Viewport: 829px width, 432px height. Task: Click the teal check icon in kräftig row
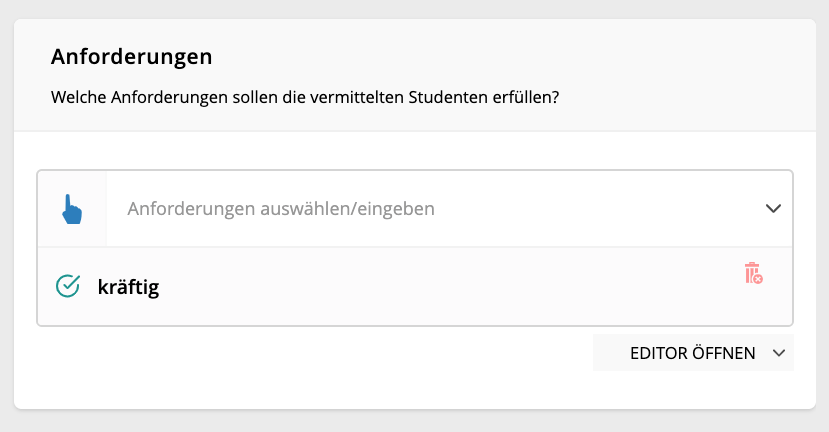(68, 286)
